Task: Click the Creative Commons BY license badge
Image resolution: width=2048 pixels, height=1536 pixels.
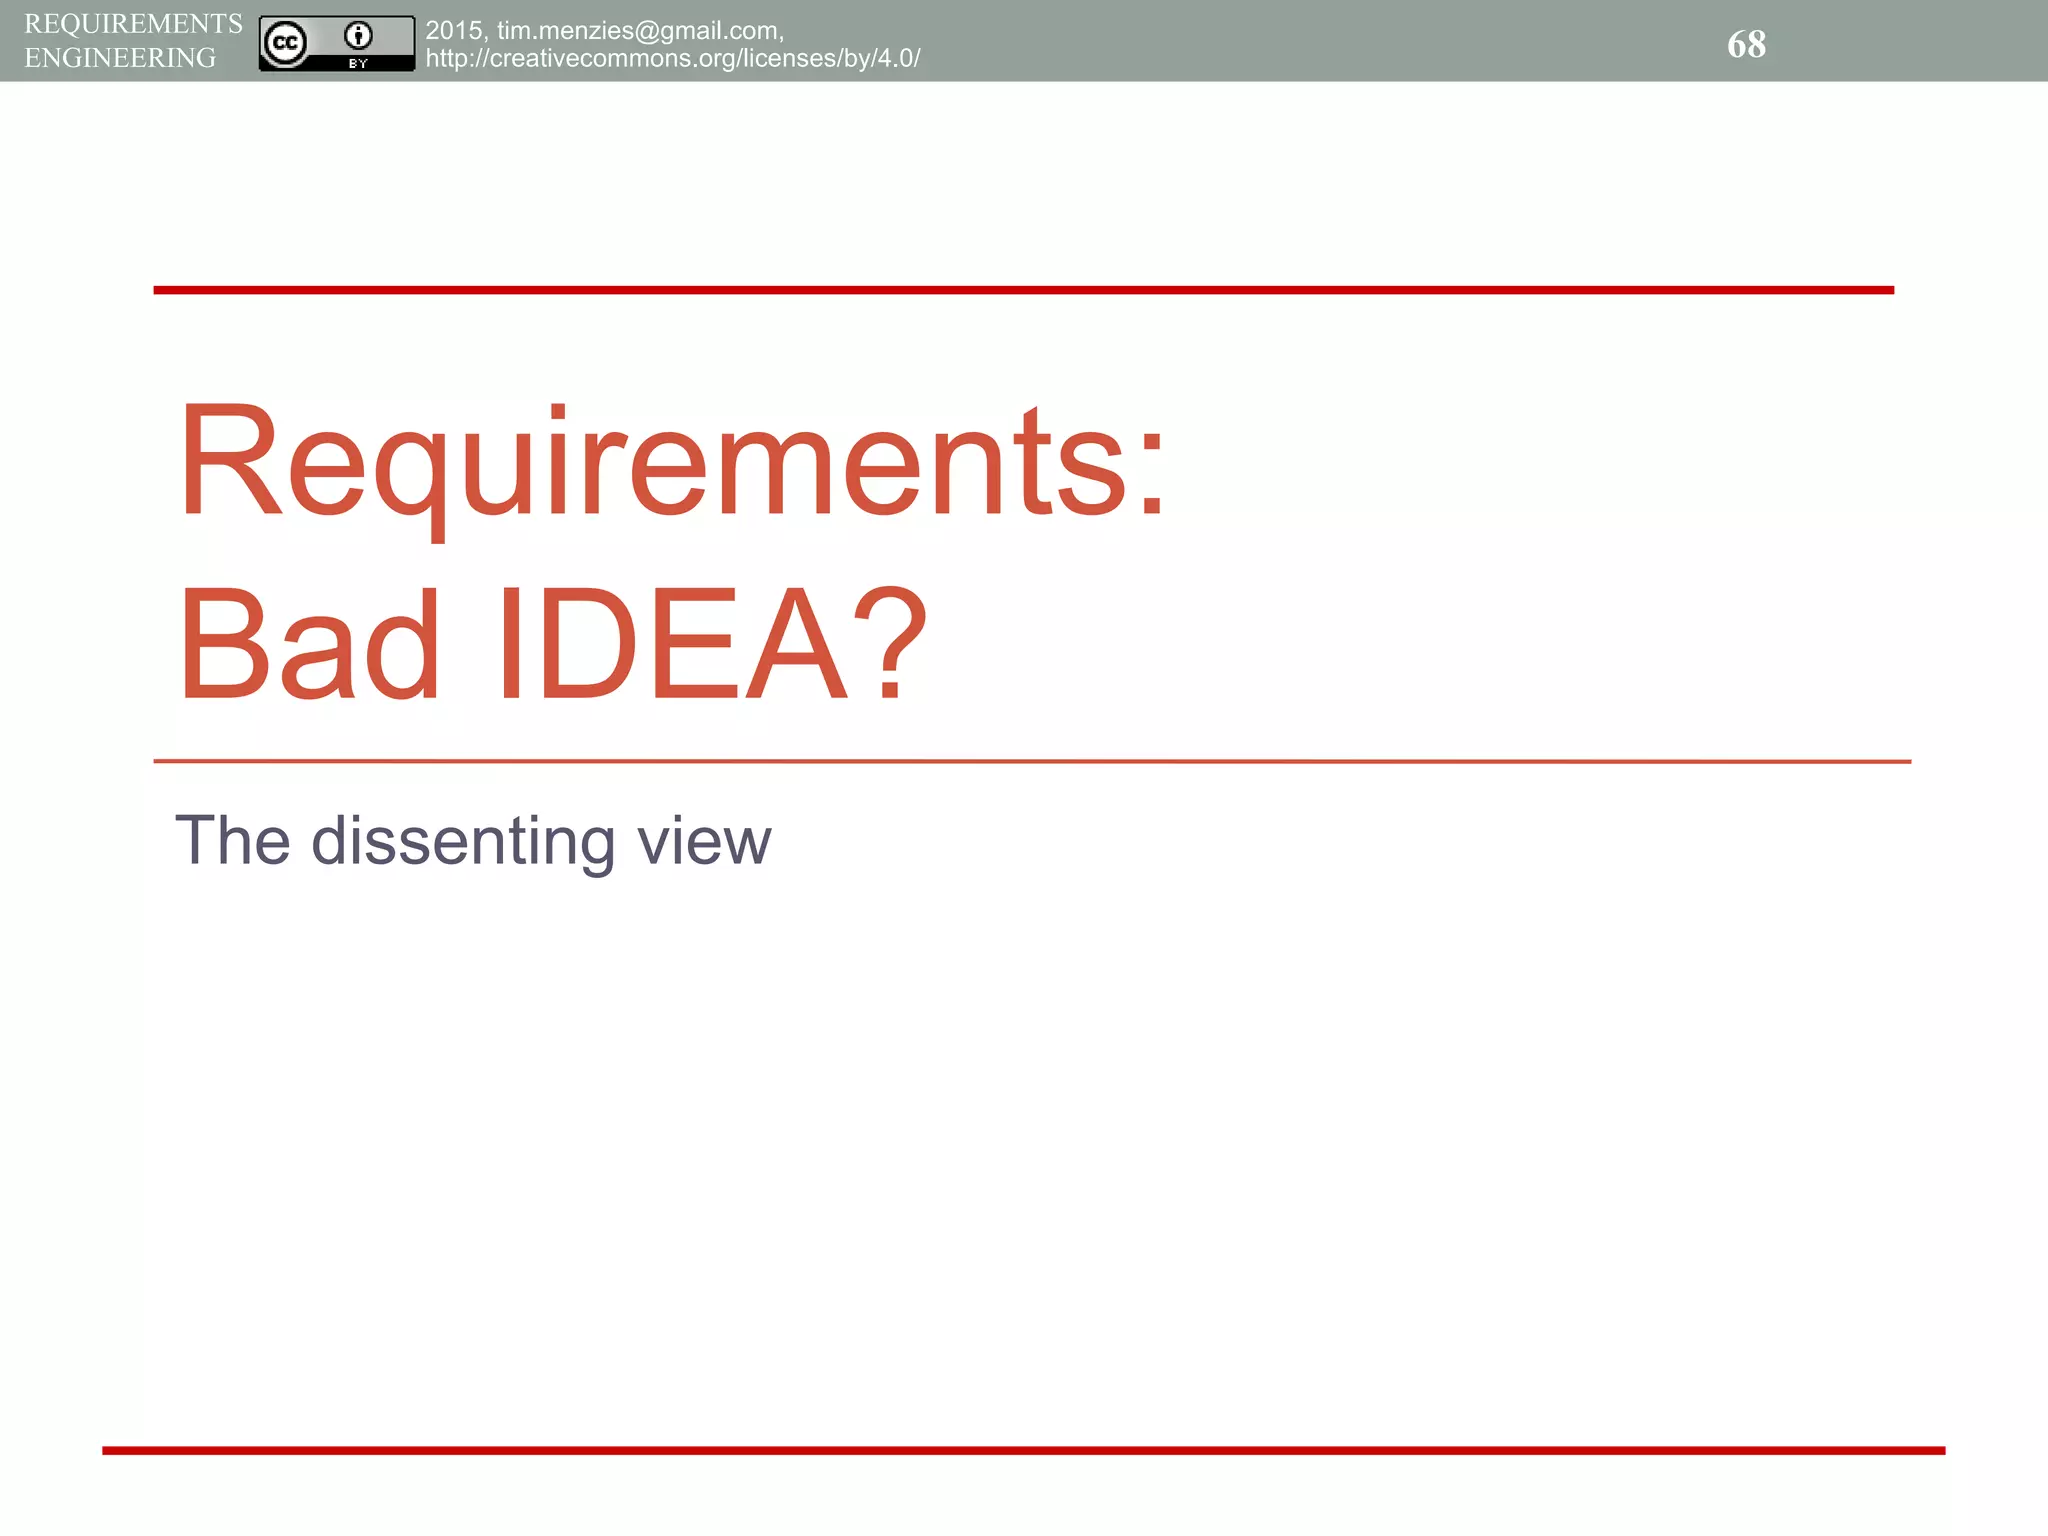Action: click(337, 43)
